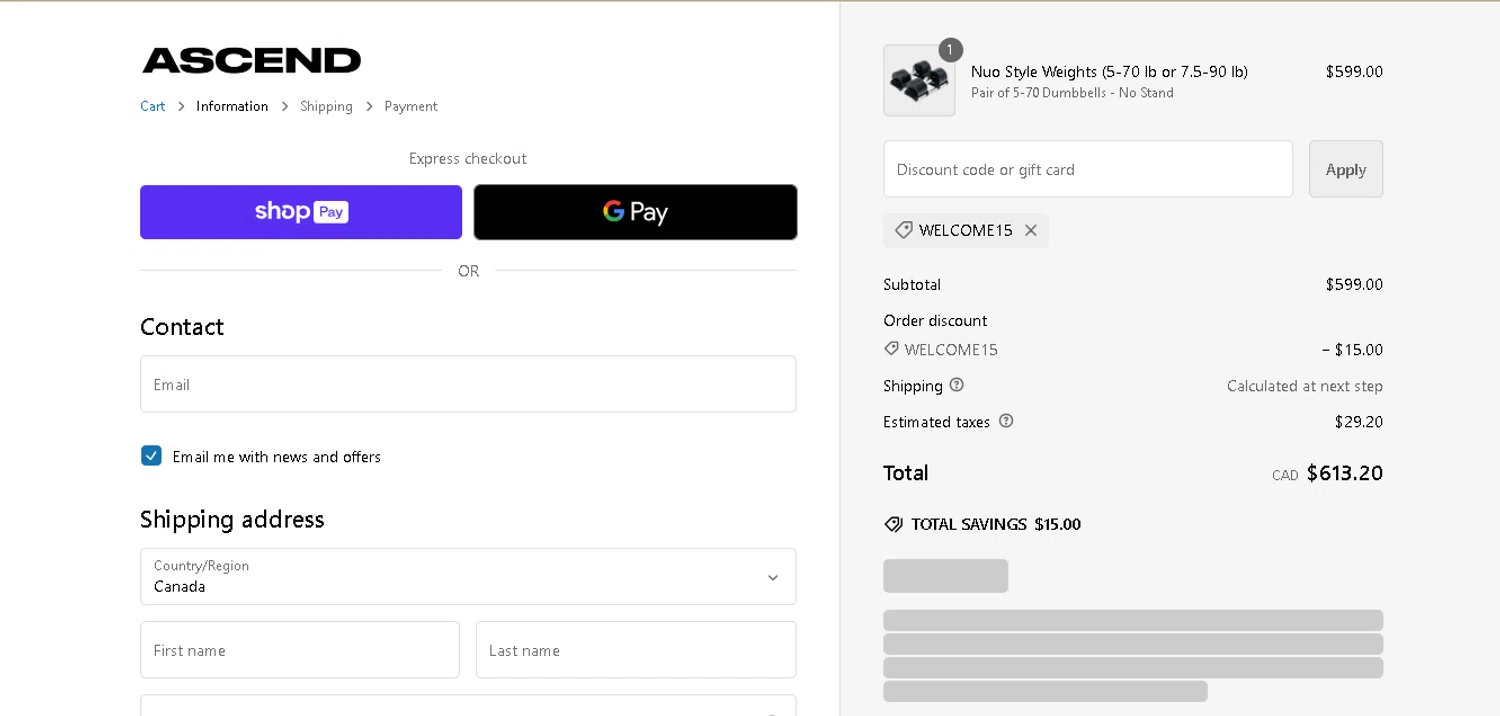Screen dimensions: 1500x716
Task: Uncheck Email me with news and offers
Action: pyautogui.click(x=152, y=456)
